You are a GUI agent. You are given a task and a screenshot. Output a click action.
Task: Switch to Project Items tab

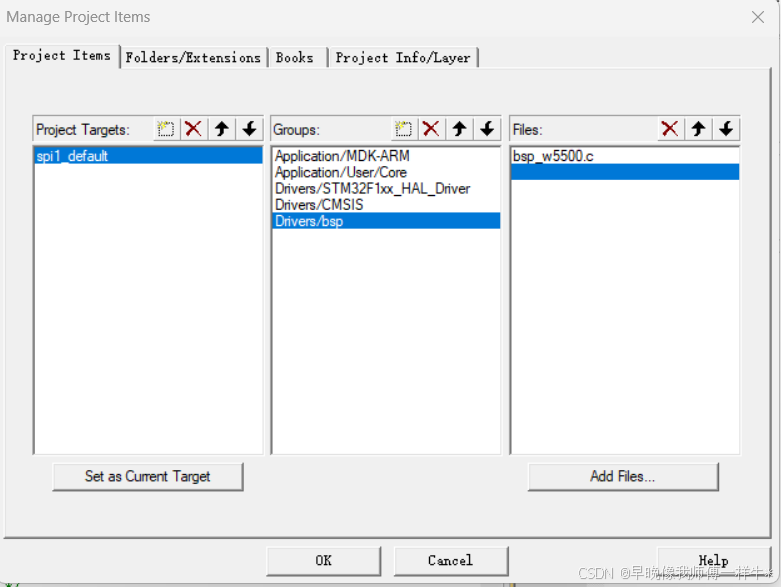tap(62, 55)
